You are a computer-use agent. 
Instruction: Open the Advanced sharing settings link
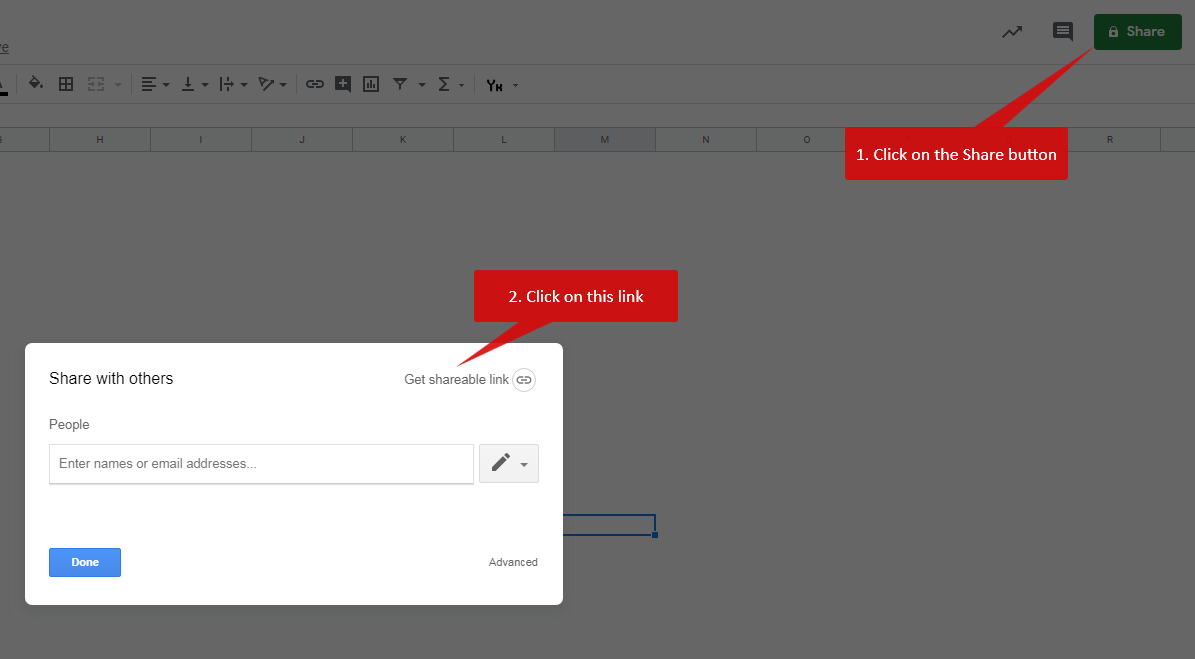[513, 562]
